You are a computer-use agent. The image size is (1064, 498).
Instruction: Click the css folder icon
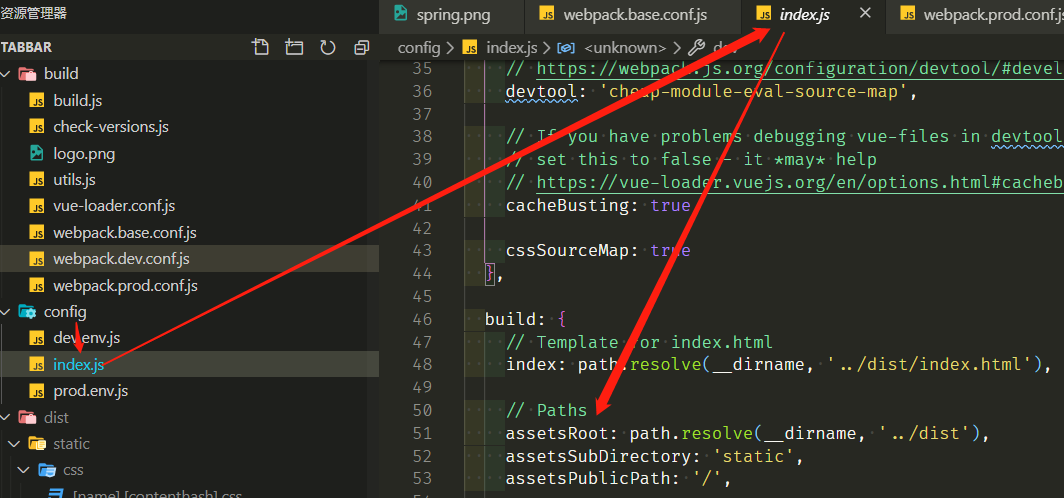click(x=47, y=470)
